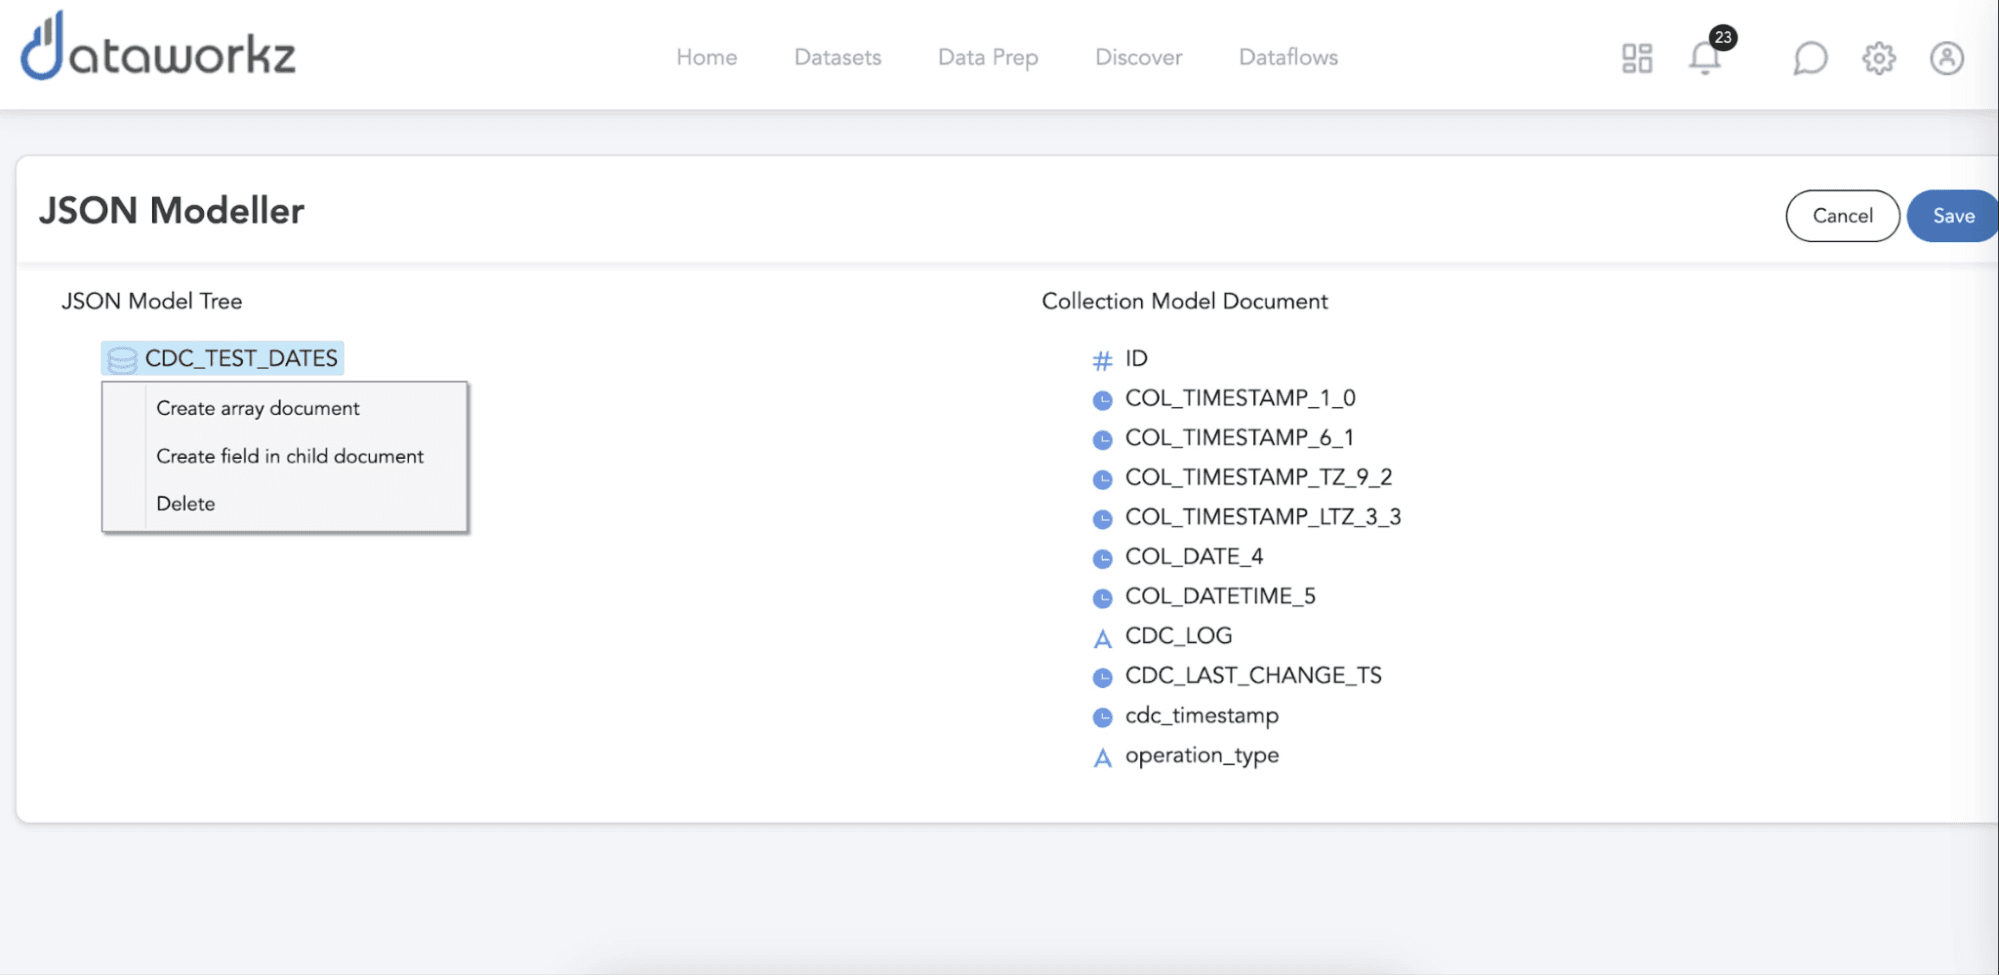
Task: Select the CDC_TEST_DATES tree node
Action: (x=241, y=358)
